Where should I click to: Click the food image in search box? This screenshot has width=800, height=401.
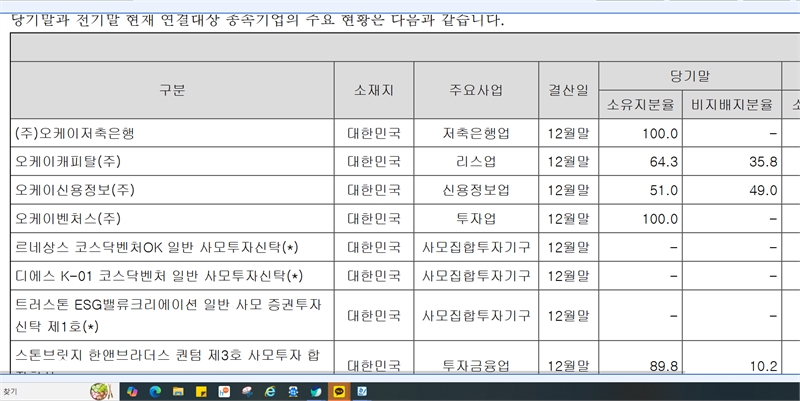click(x=101, y=390)
